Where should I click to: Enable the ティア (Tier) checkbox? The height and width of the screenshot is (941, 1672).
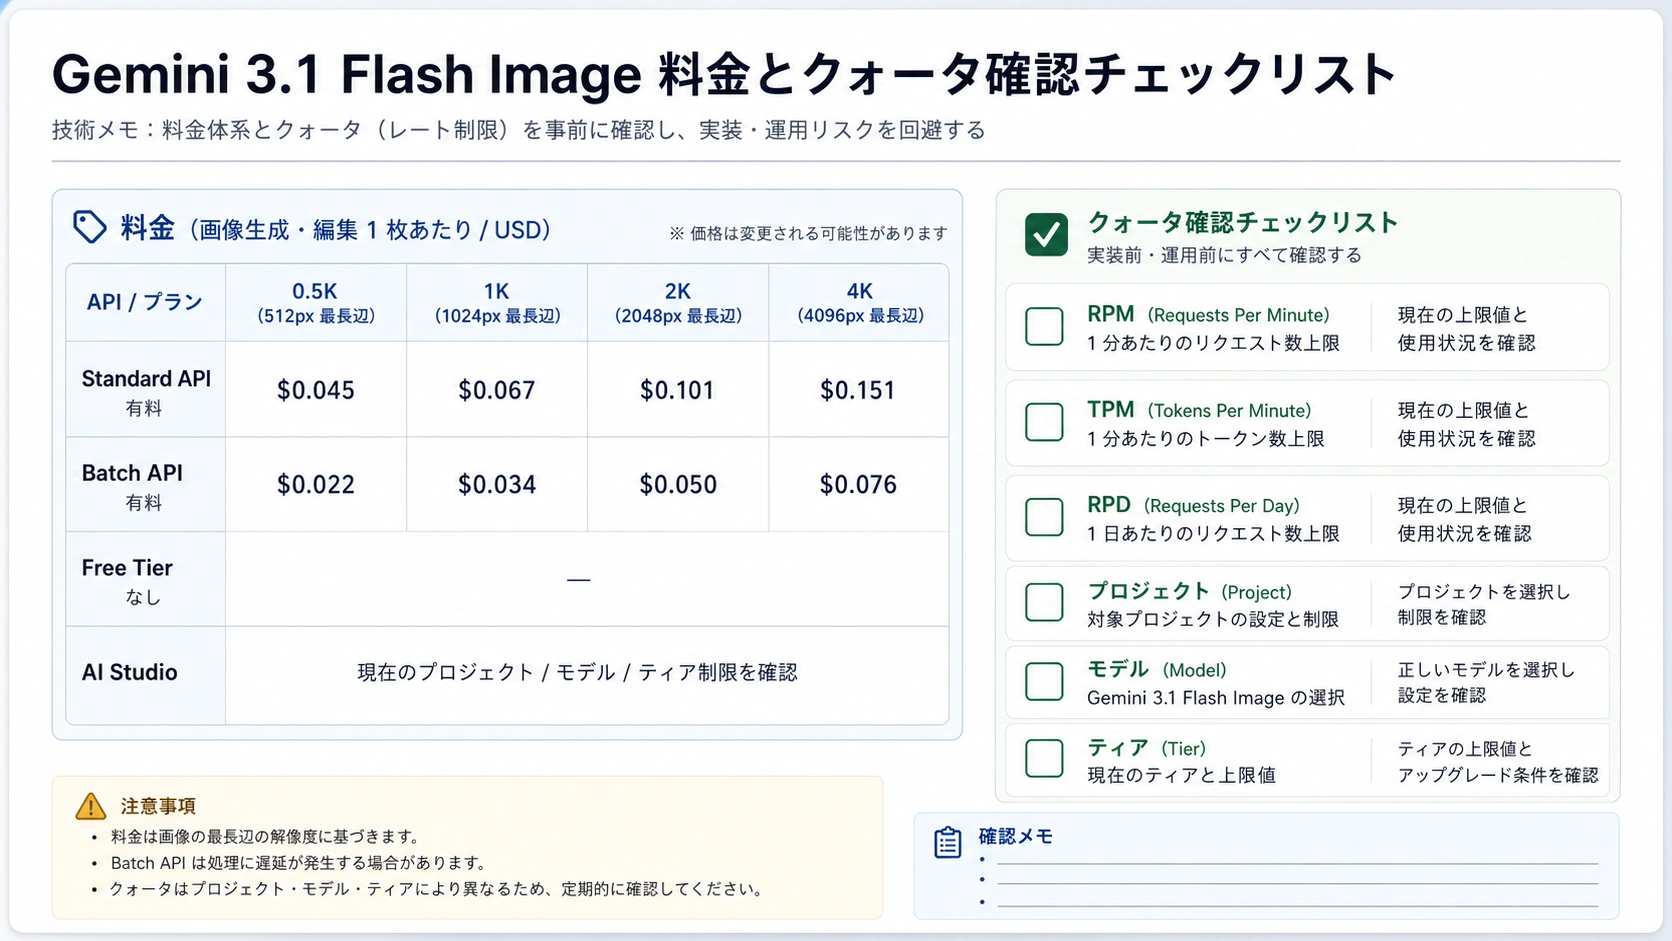point(1044,759)
